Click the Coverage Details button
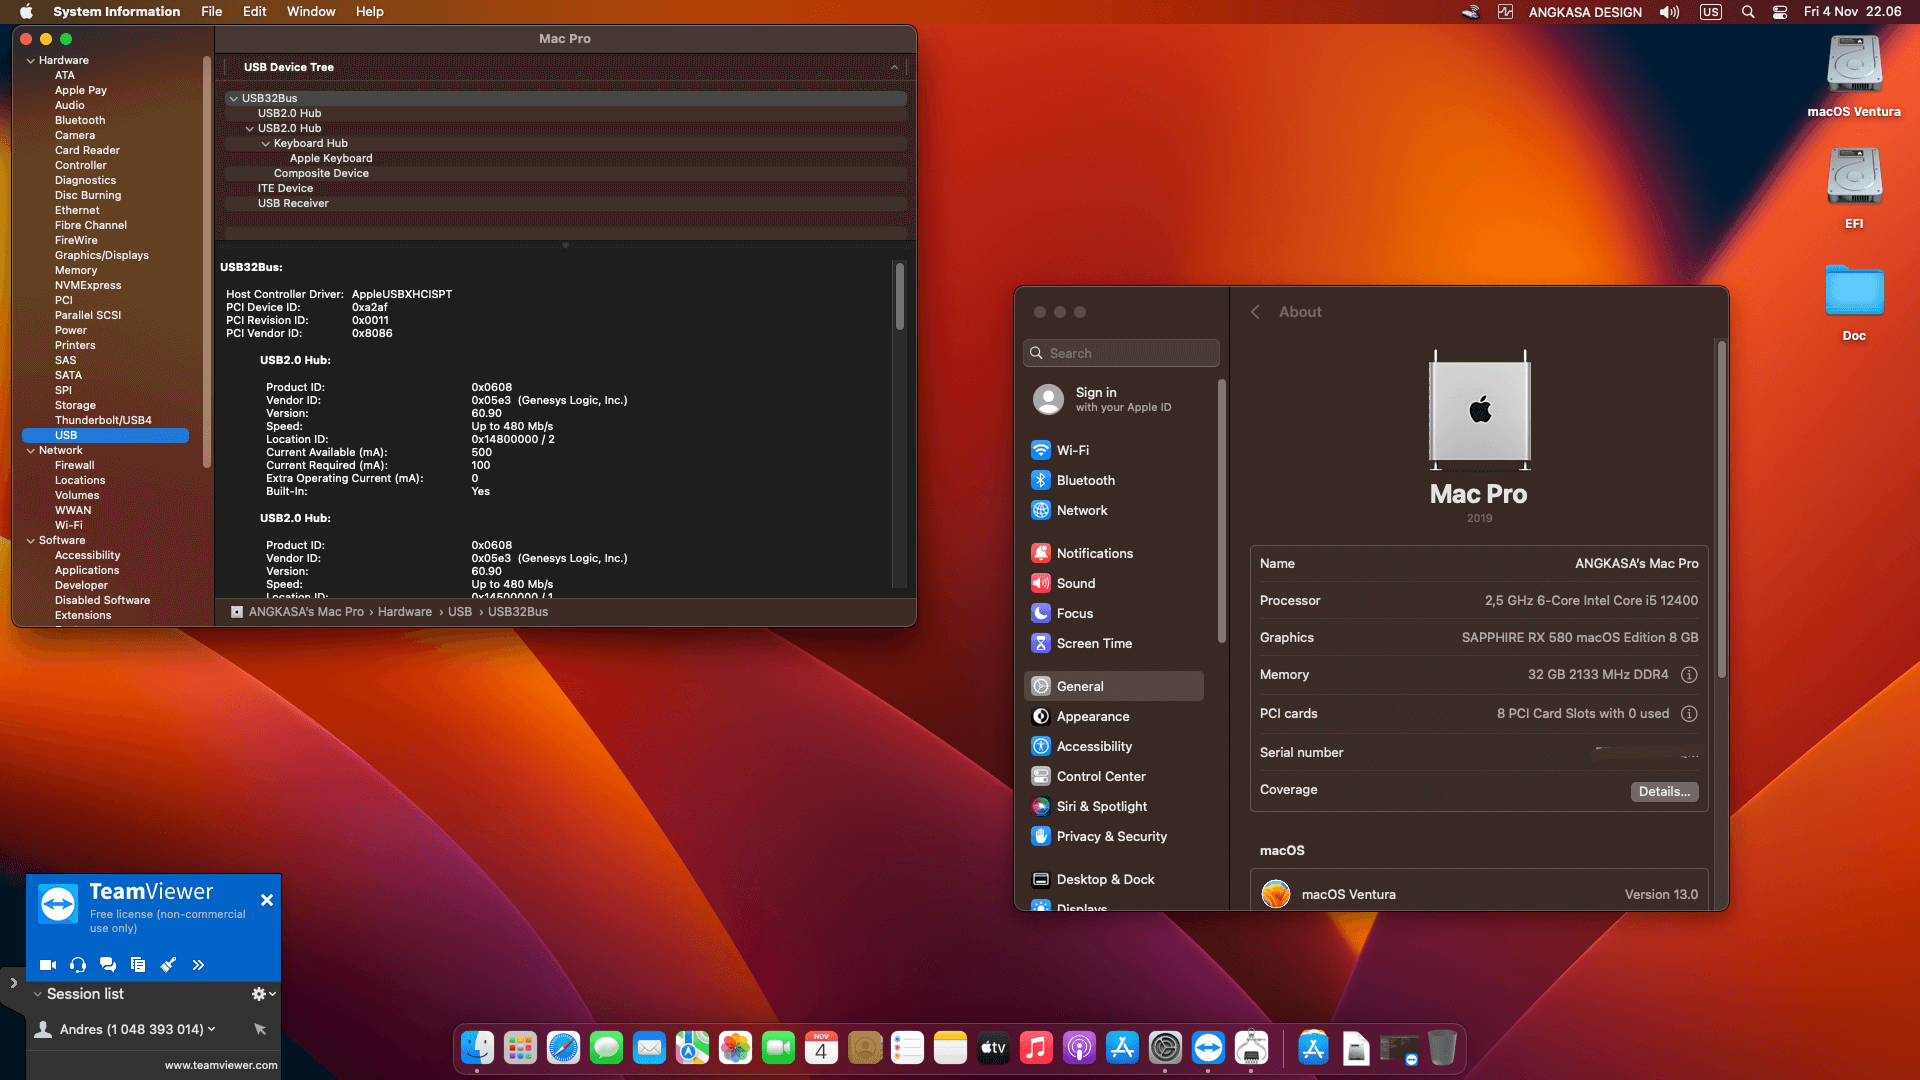Viewport: 1920px width, 1080px height. click(1664, 792)
